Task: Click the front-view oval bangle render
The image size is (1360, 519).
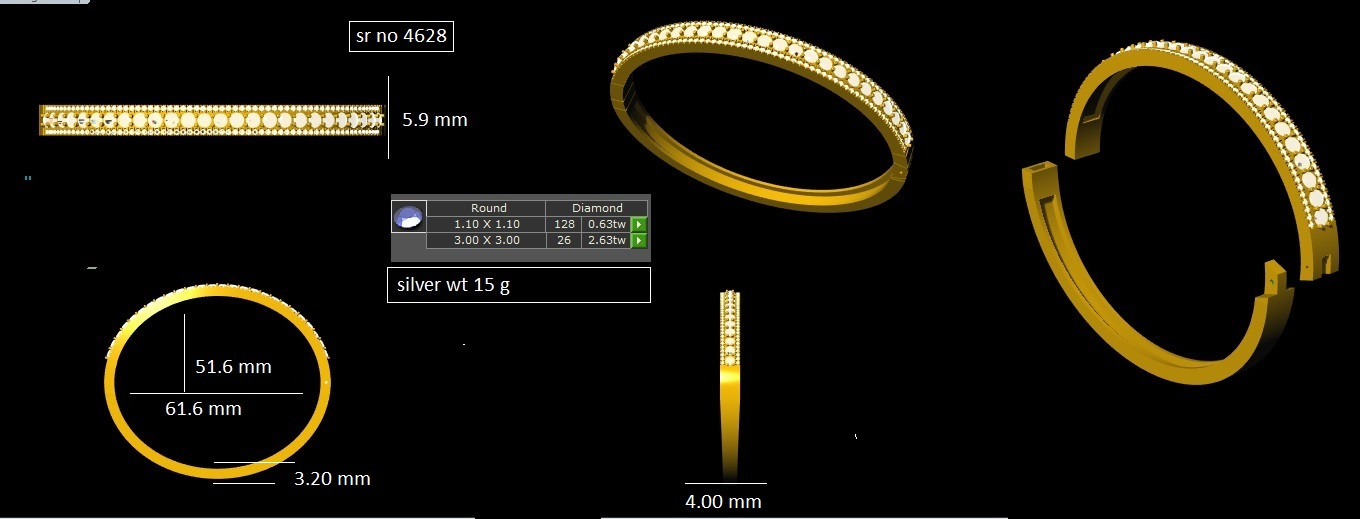Action: point(217,381)
